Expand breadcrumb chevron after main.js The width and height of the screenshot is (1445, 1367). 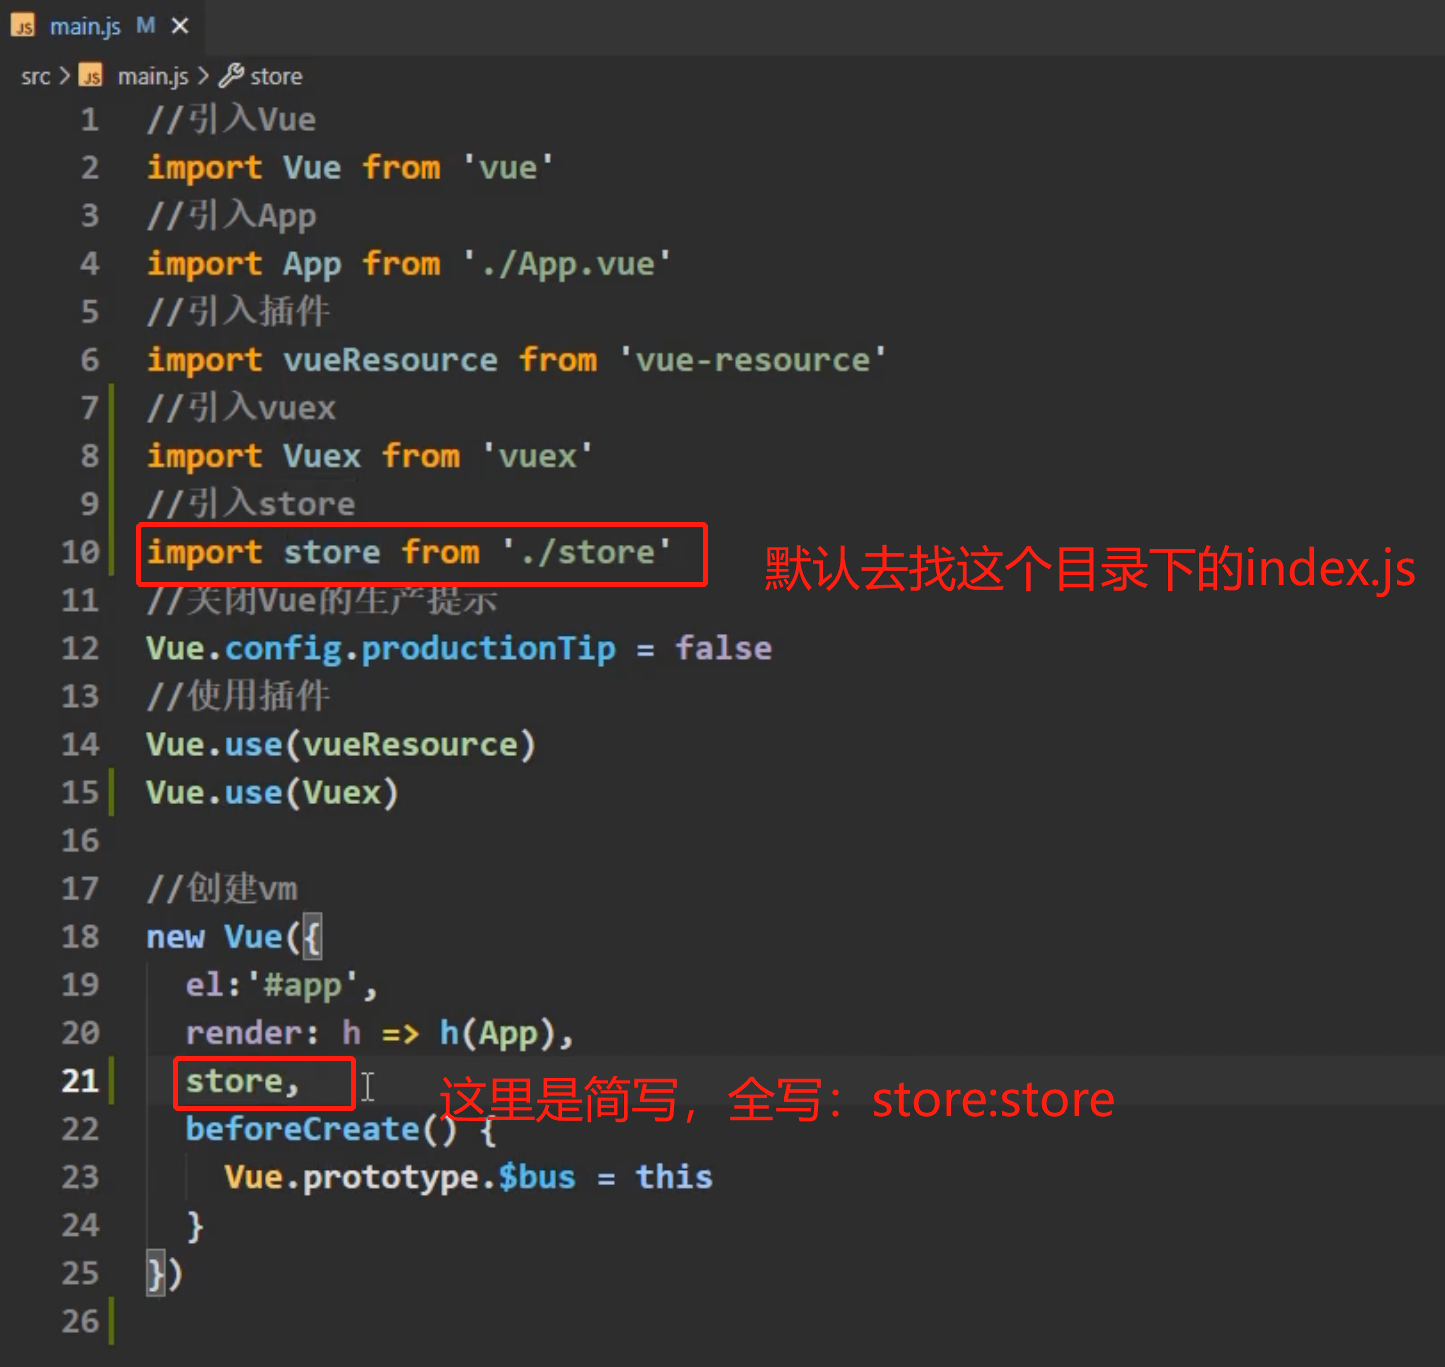point(203,76)
